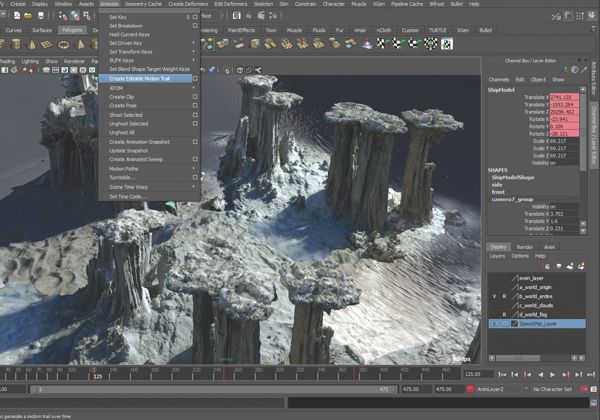This screenshot has height=420, width=600.
Task: Toggle visibility of SpaceShip_Layer
Action: pos(494,324)
